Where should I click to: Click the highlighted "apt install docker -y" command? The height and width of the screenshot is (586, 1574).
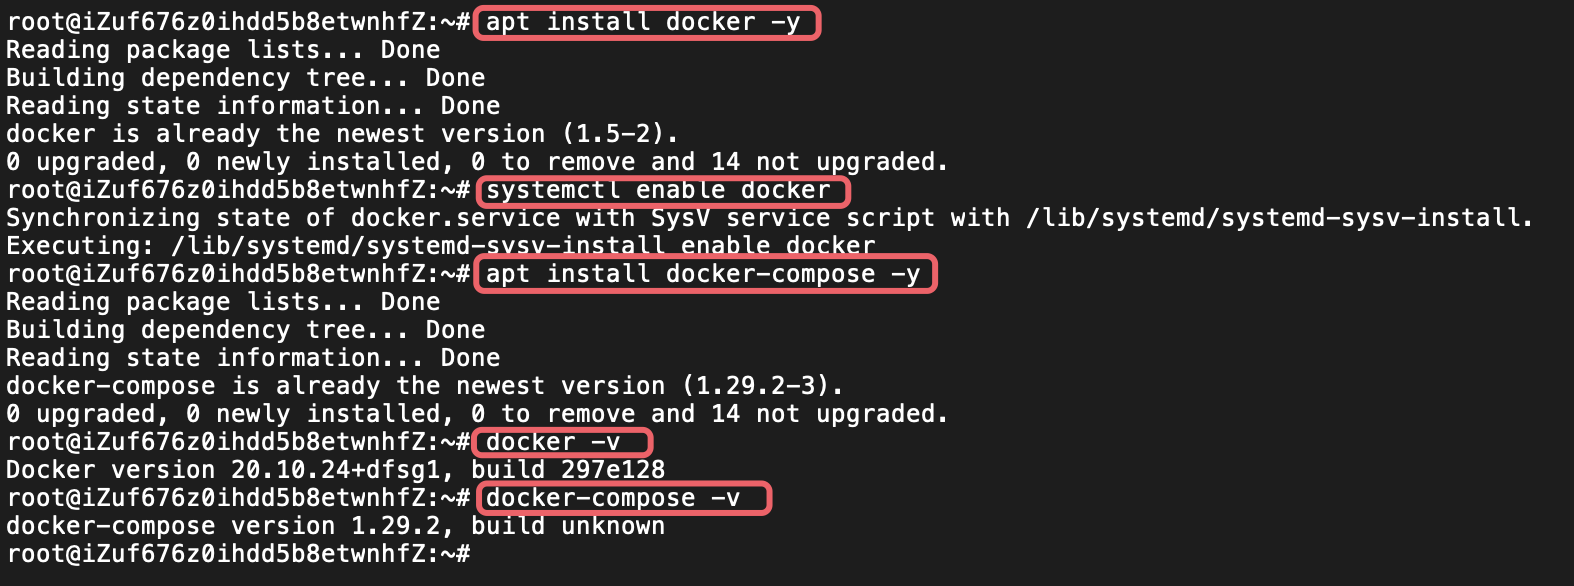644,22
